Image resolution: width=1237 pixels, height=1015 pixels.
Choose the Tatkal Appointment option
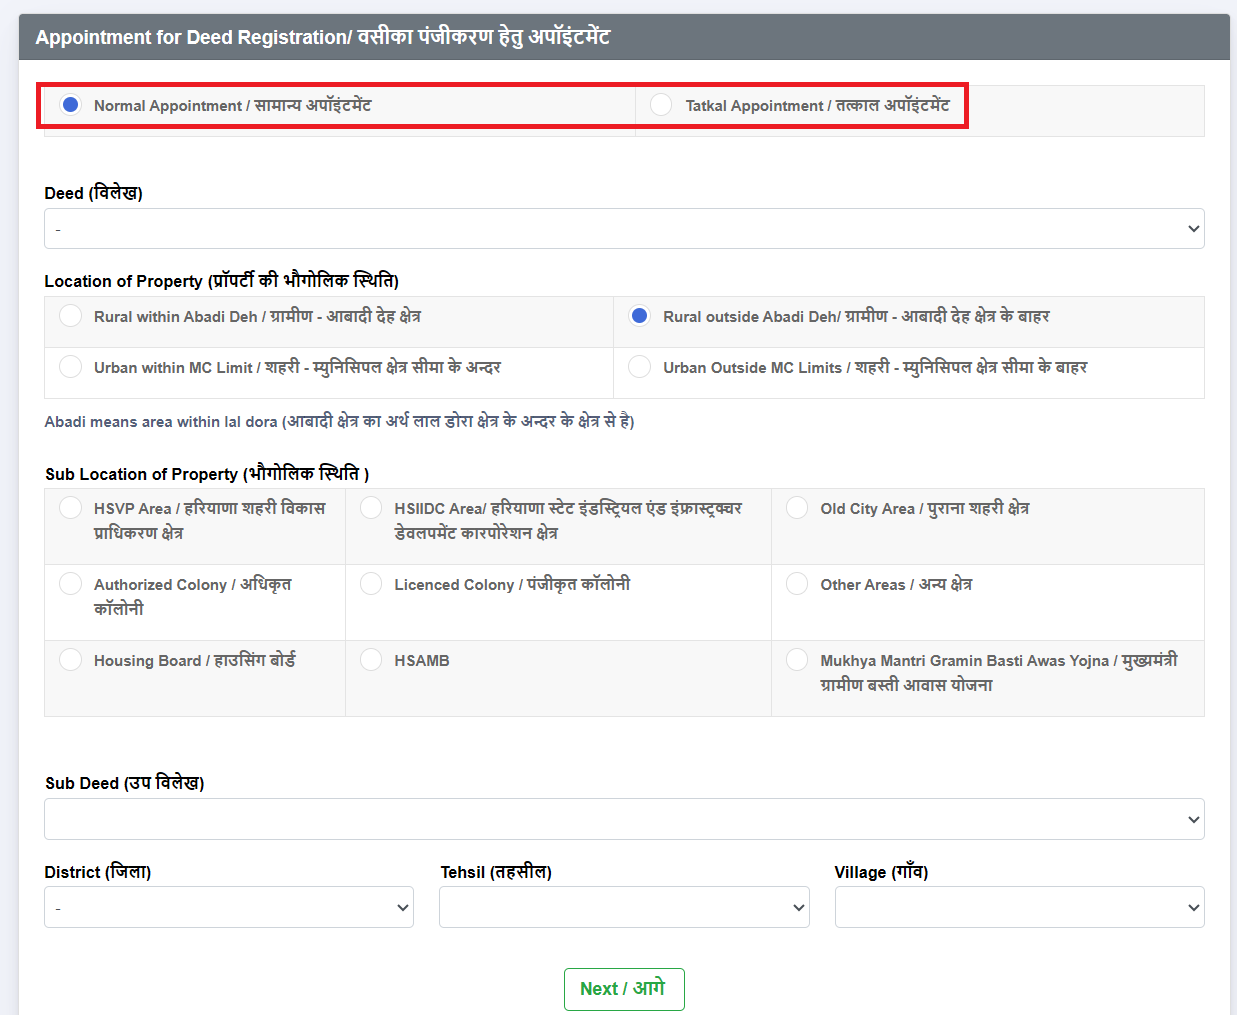pos(661,105)
